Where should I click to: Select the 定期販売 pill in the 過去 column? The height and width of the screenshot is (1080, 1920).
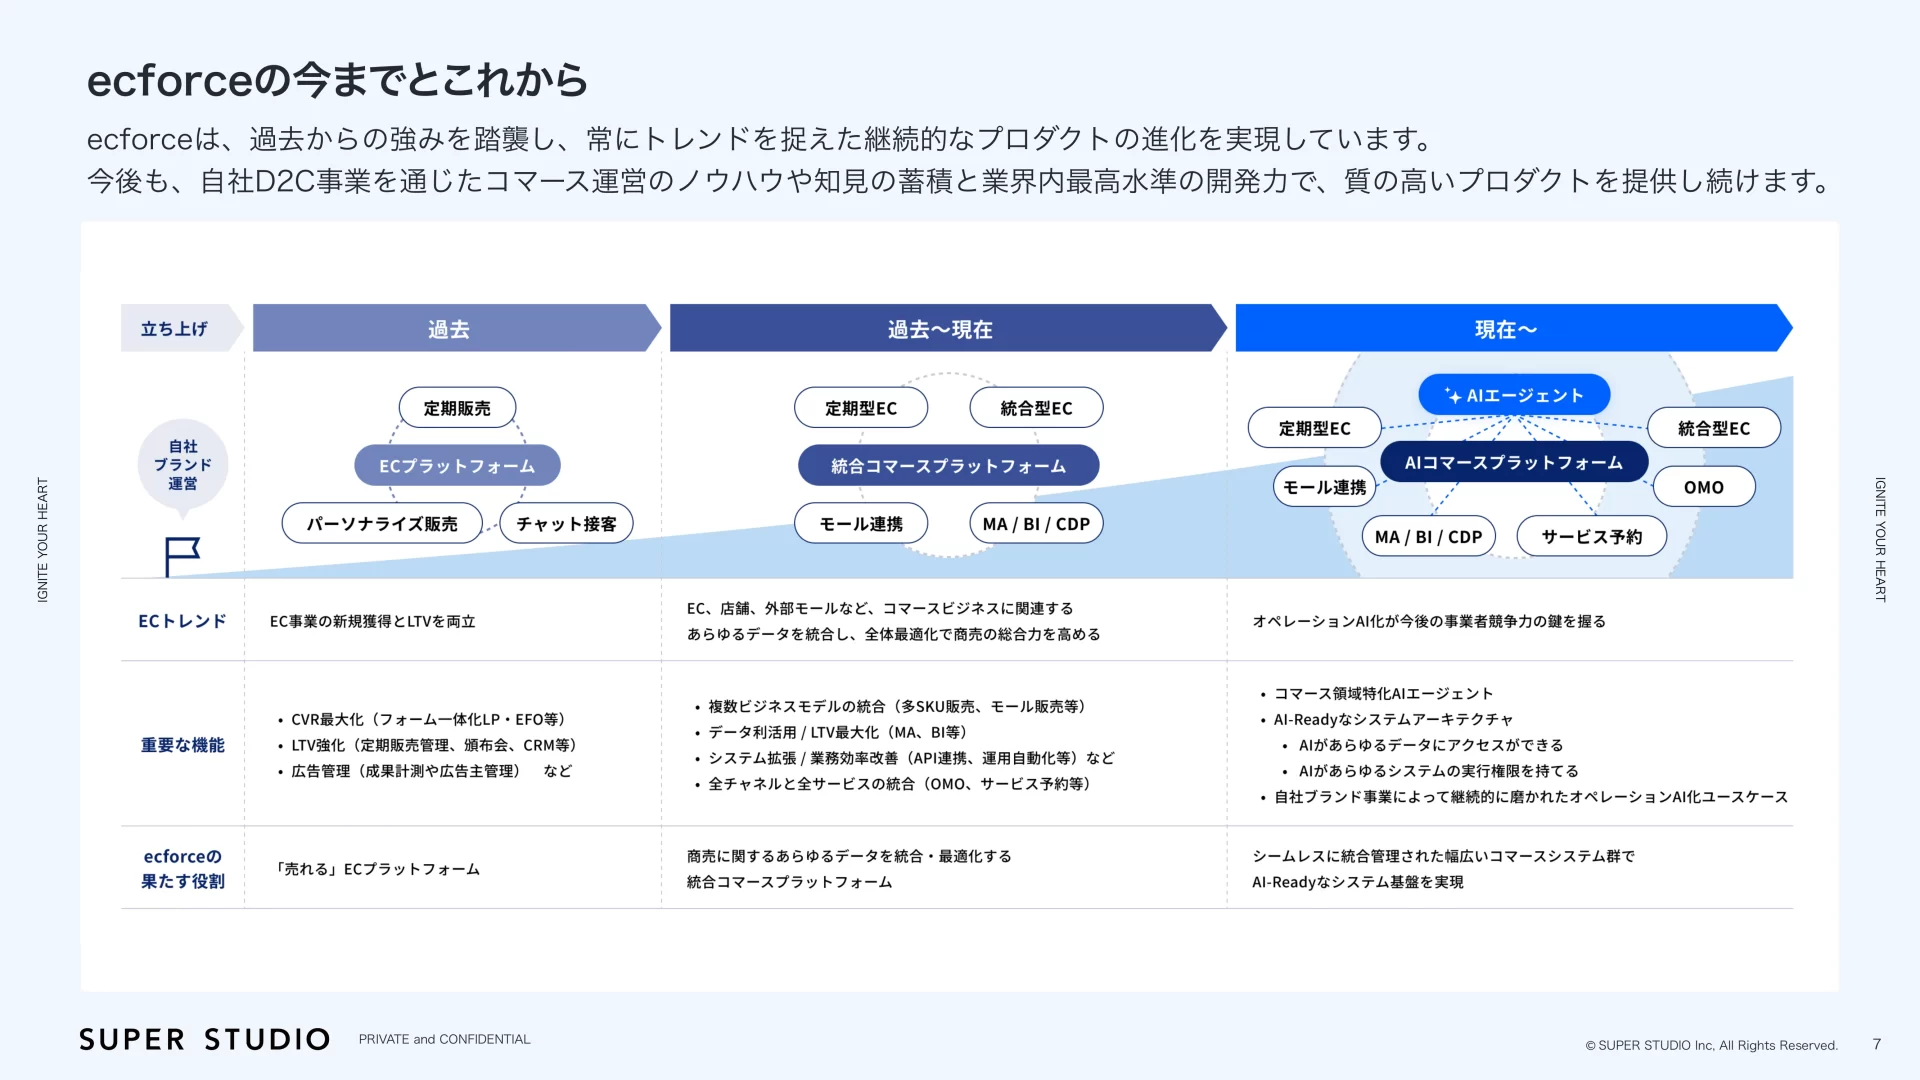point(456,407)
